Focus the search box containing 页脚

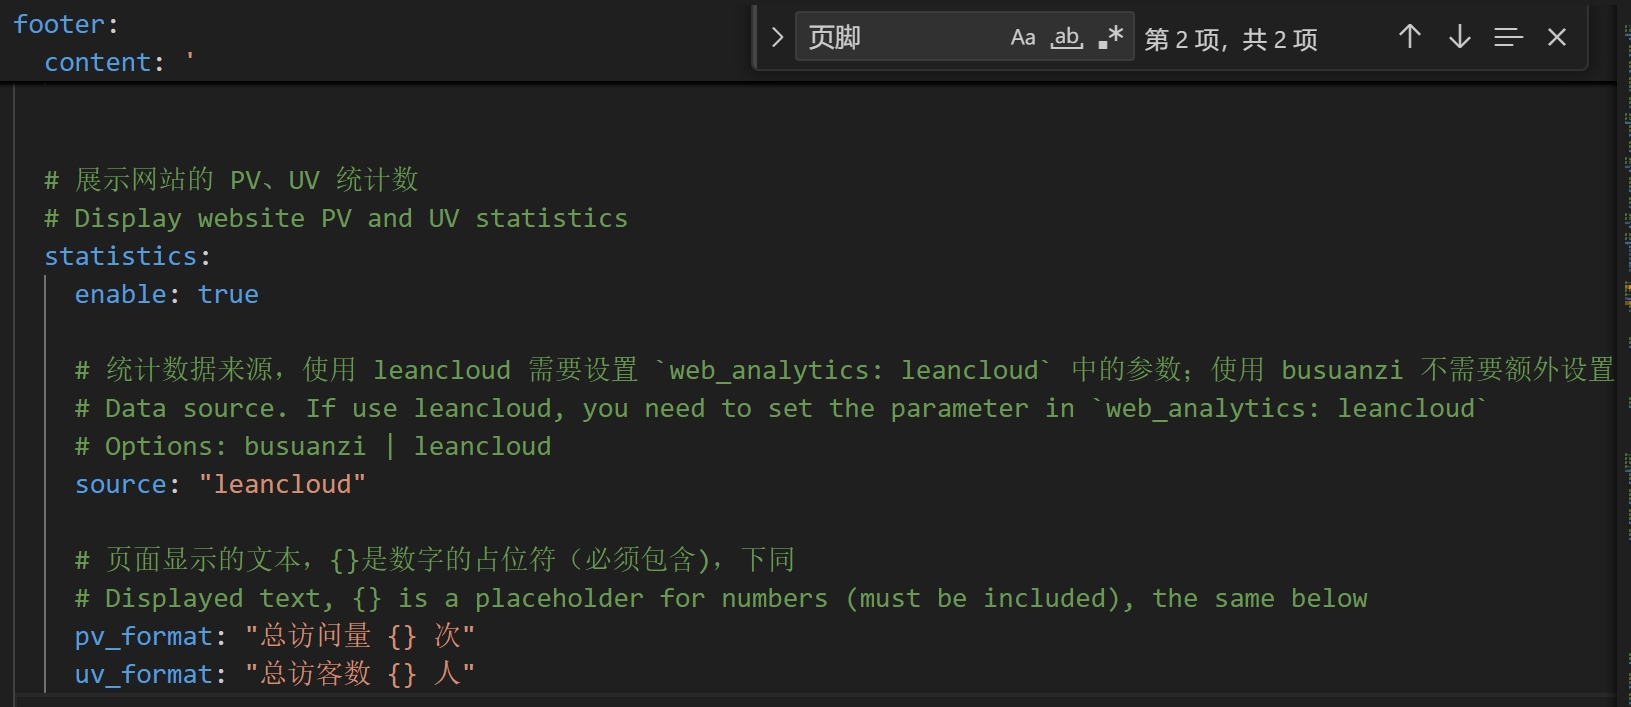pyautogui.click(x=900, y=38)
